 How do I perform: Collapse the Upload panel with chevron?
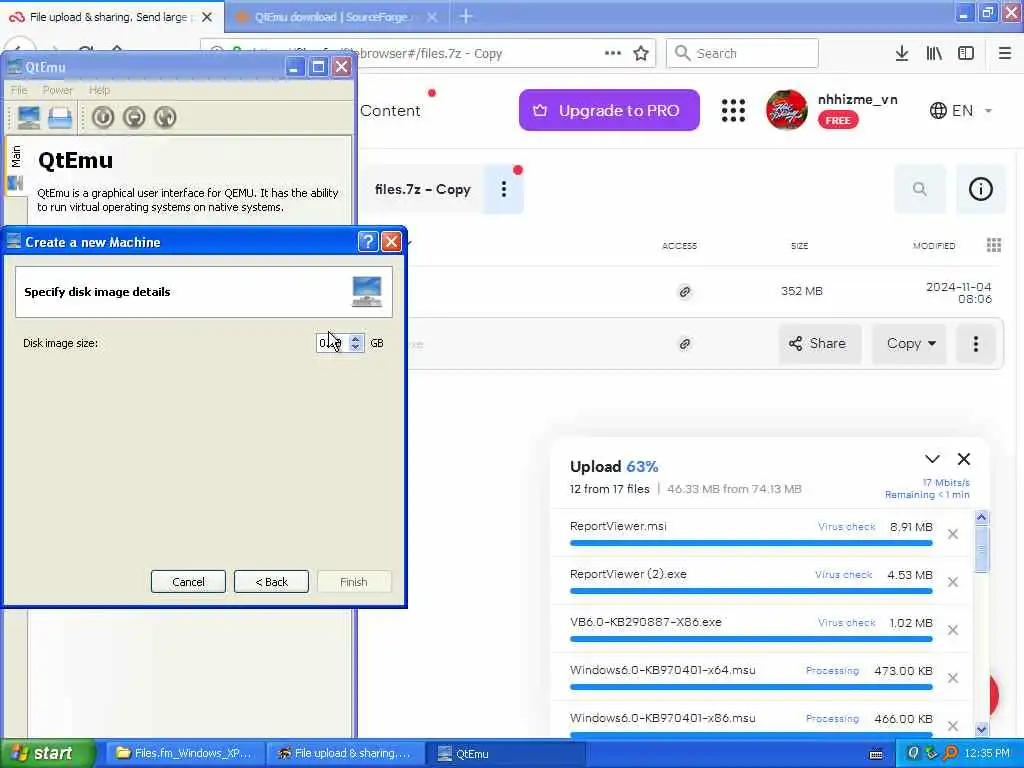click(x=932, y=459)
